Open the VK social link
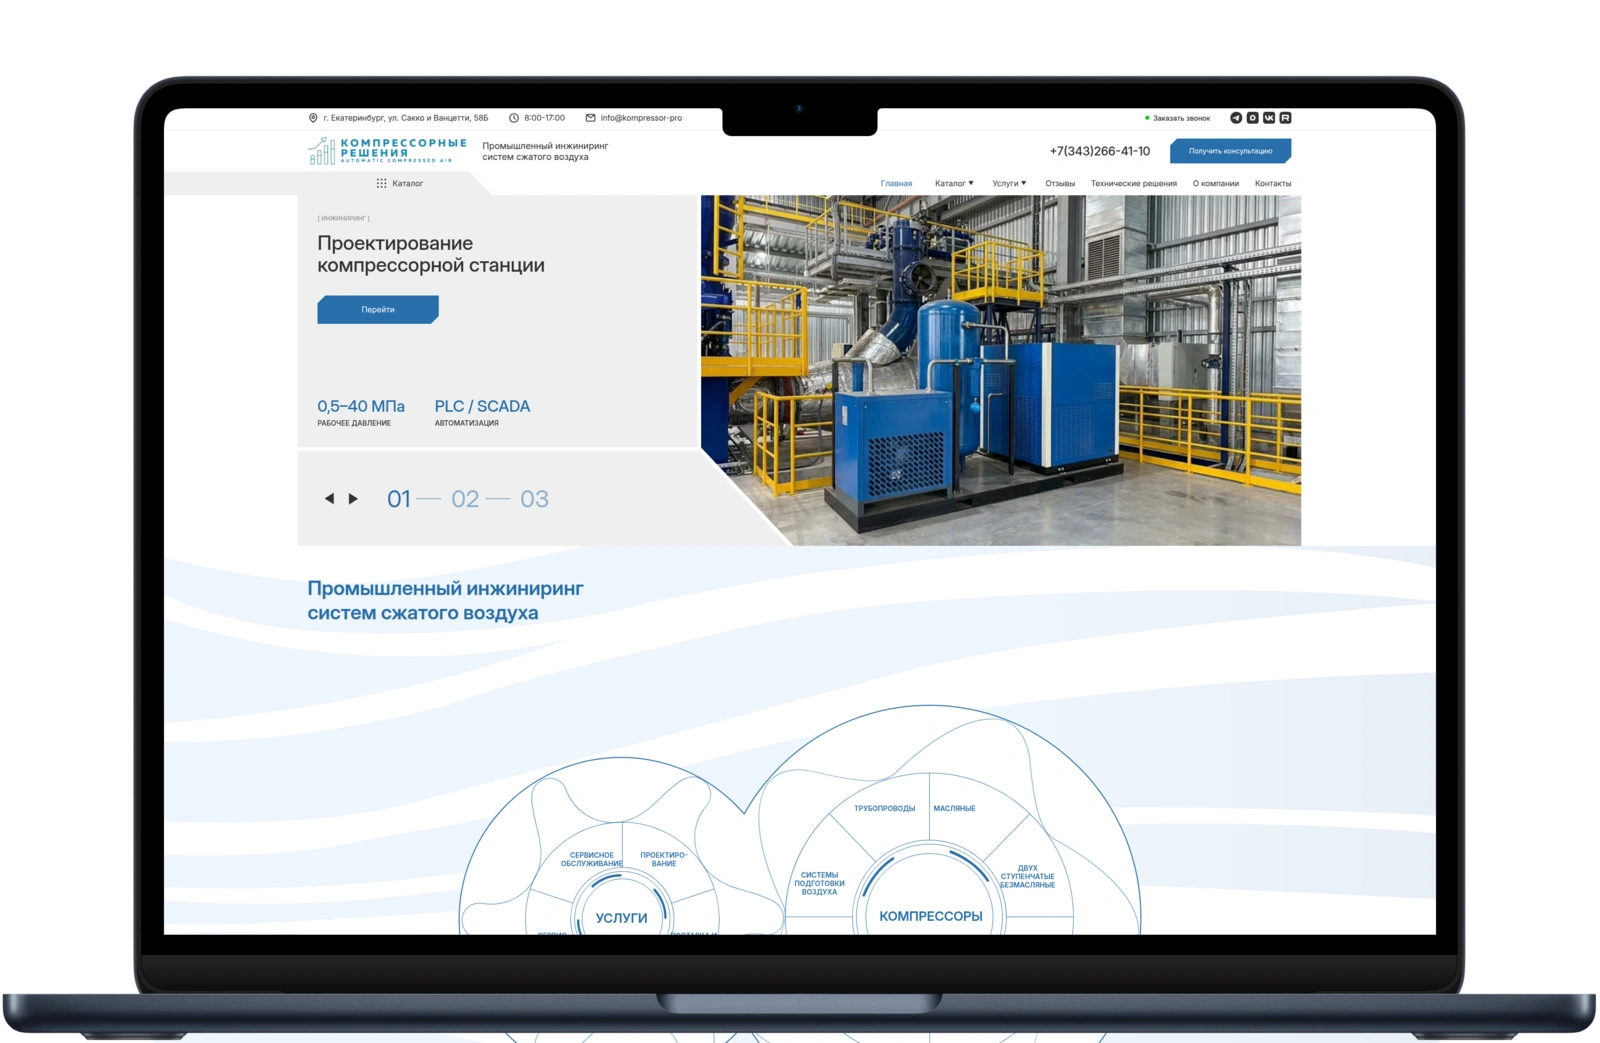1600x1043 pixels. pos(1269,118)
